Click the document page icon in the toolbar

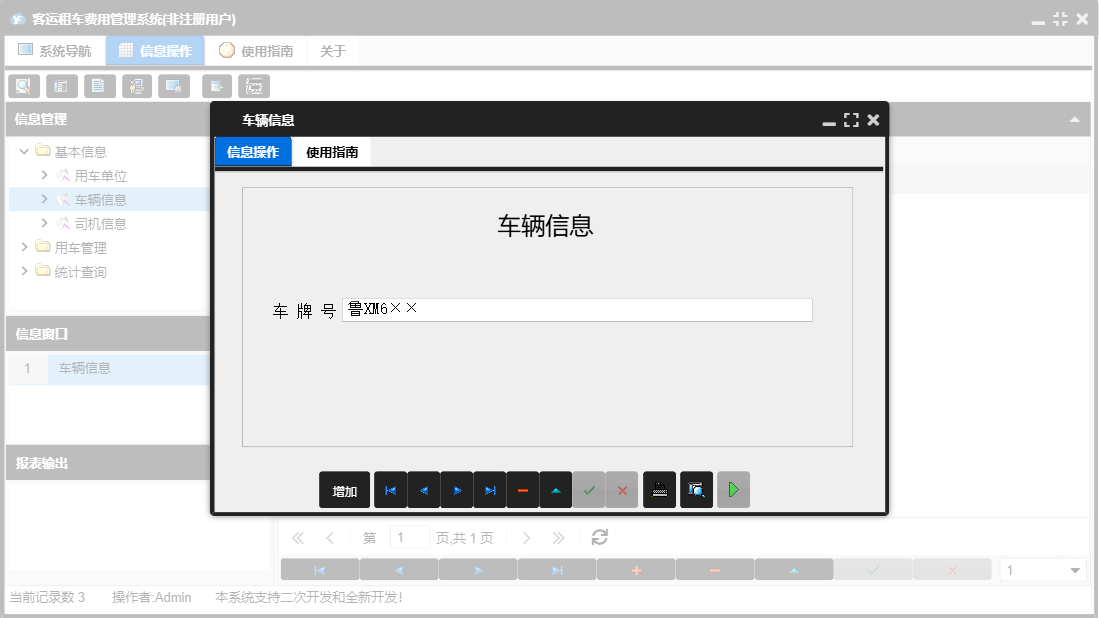pyautogui.click(x=100, y=86)
